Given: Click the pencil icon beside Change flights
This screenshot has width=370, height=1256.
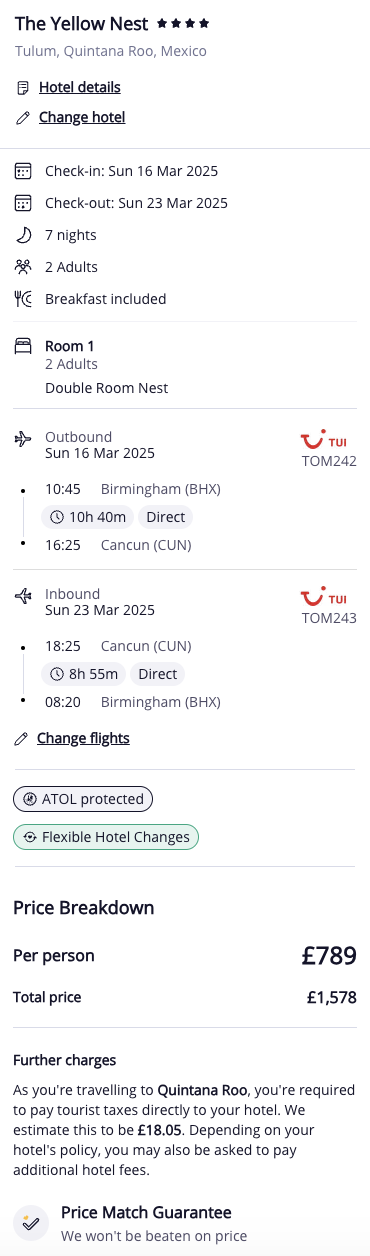Looking at the screenshot, I should click(x=21, y=739).
